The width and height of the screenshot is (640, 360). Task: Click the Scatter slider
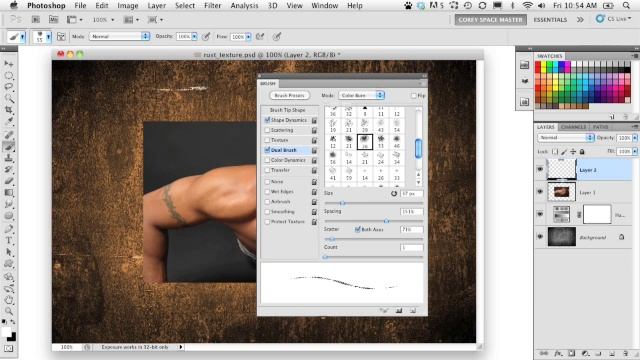pyautogui.click(x=373, y=239)
